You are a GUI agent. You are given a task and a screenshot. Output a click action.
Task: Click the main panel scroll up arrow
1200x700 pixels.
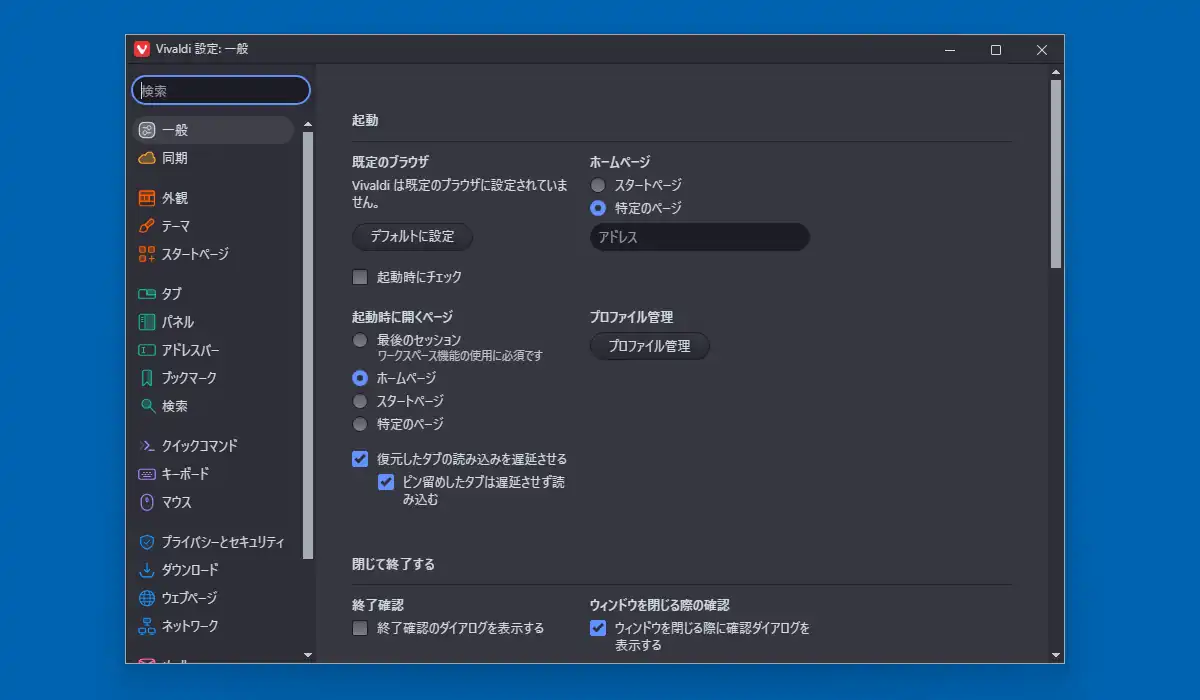coord(1056,72)
